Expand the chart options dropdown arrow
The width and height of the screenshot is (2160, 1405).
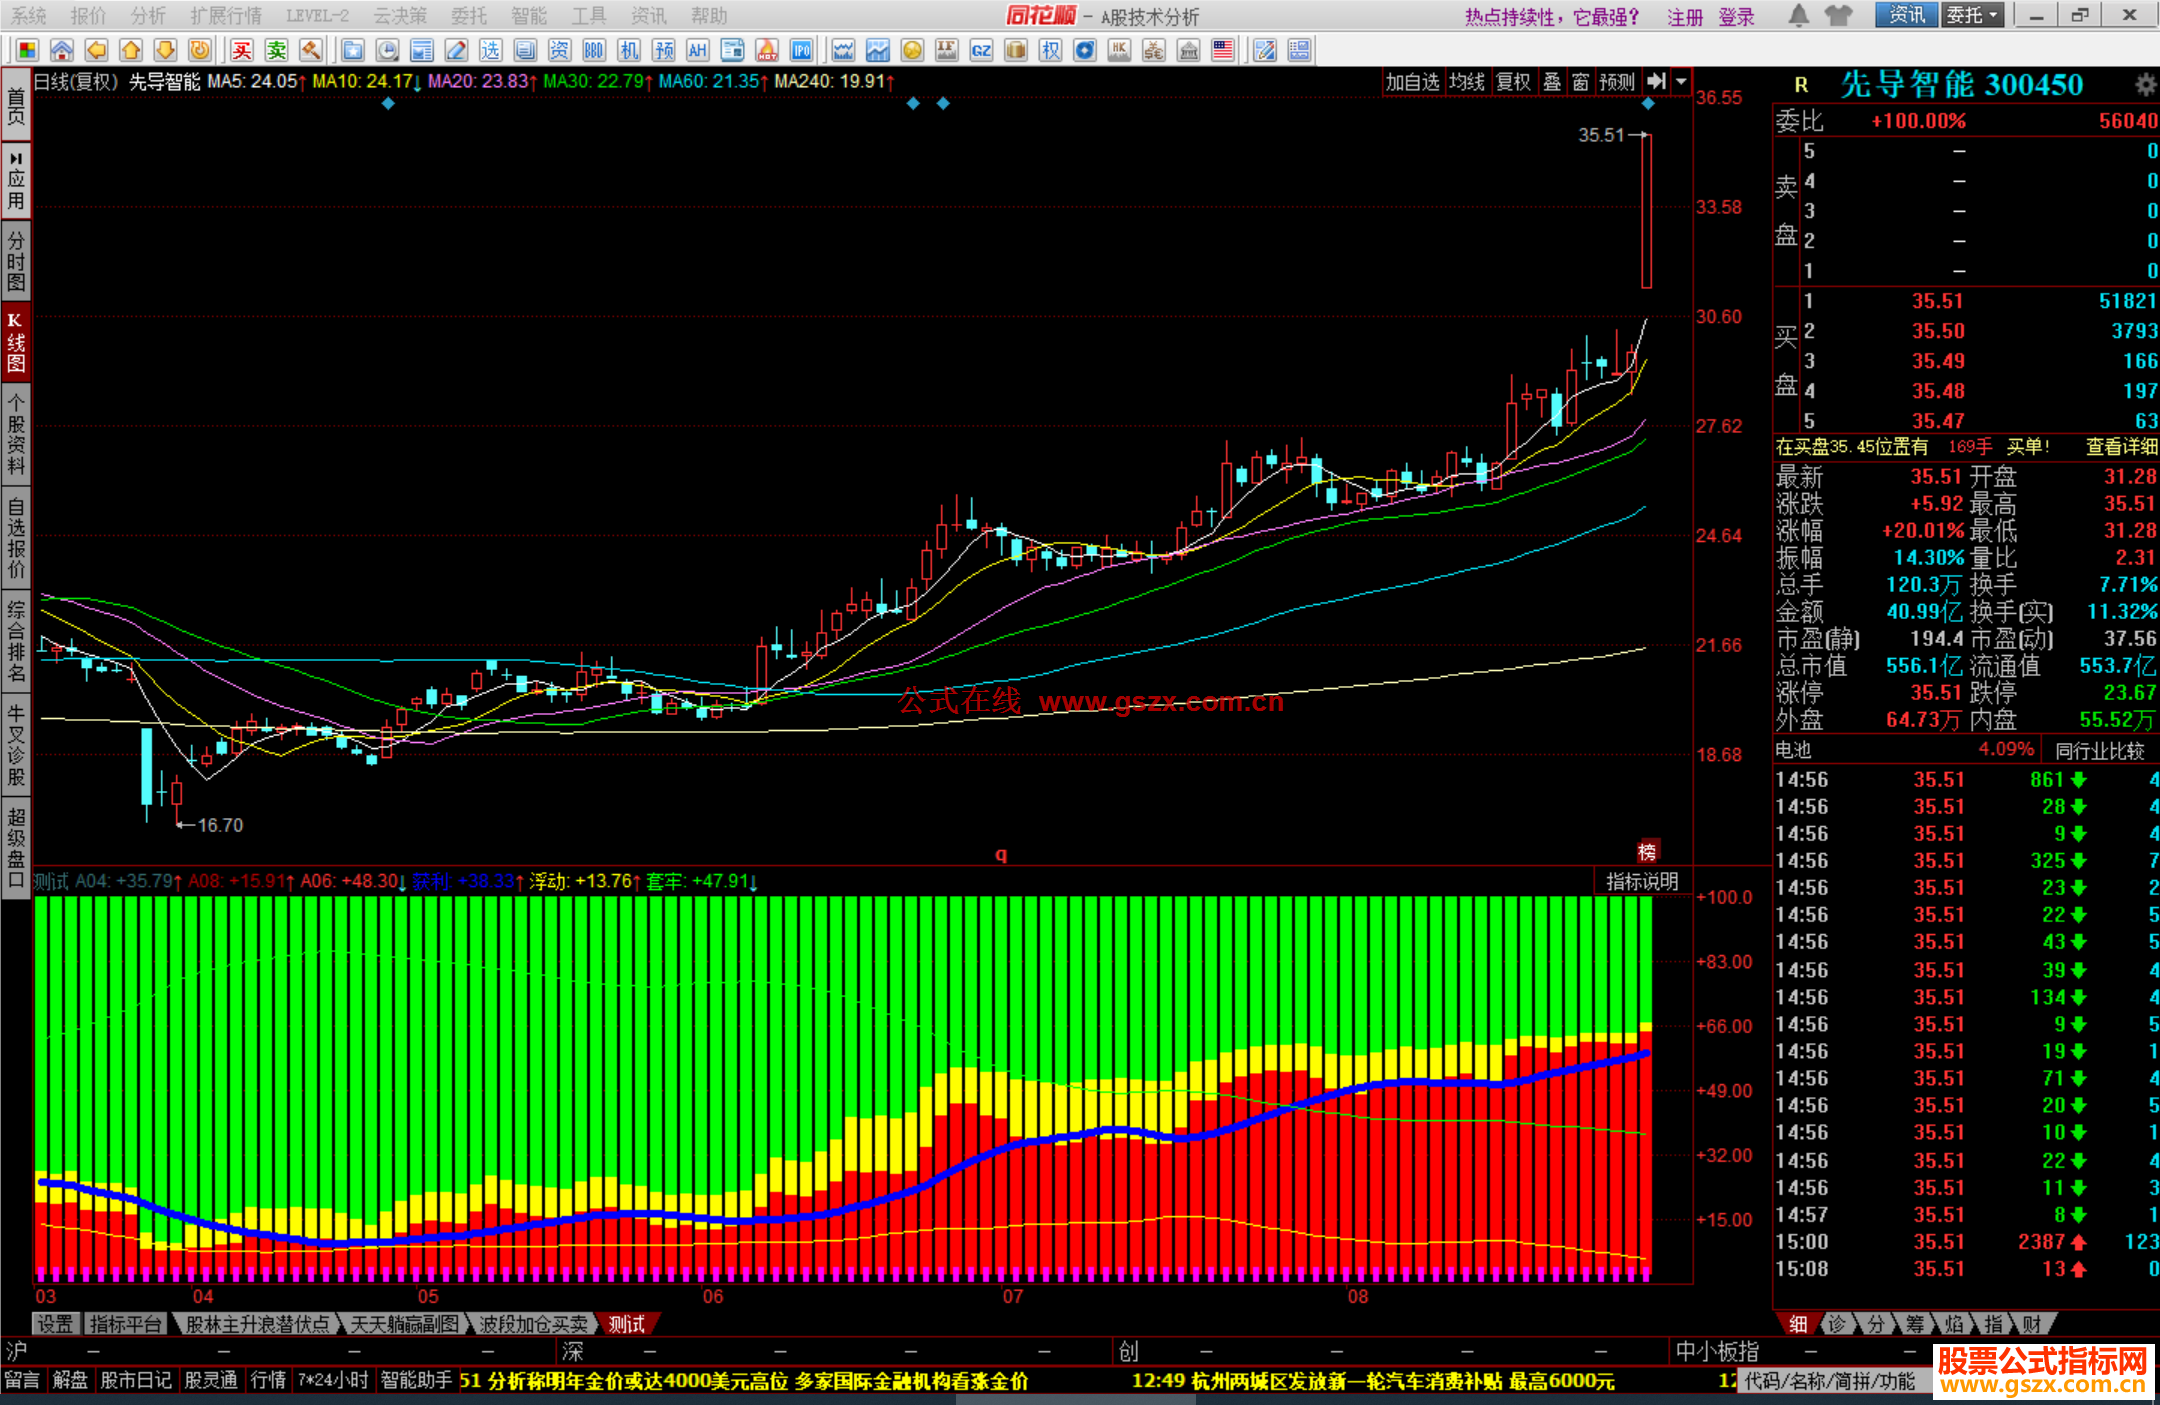[x=1681, y=82]
